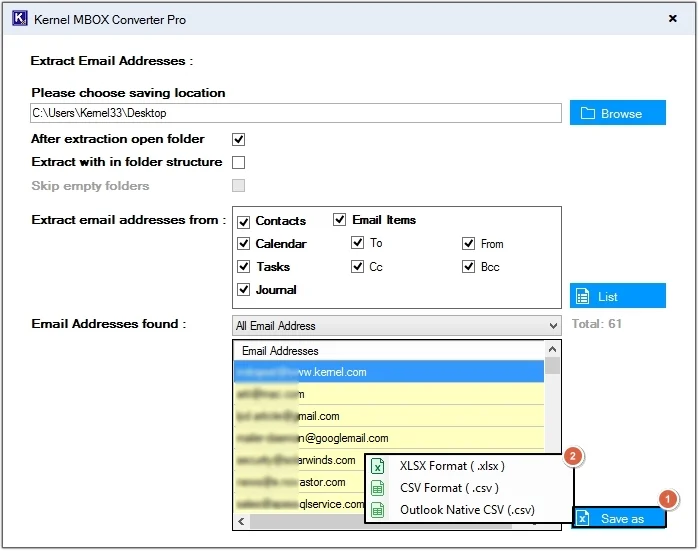Select the email row ending arwinds.com
This screenshot has height=551, width=699.
coord(300,460)
